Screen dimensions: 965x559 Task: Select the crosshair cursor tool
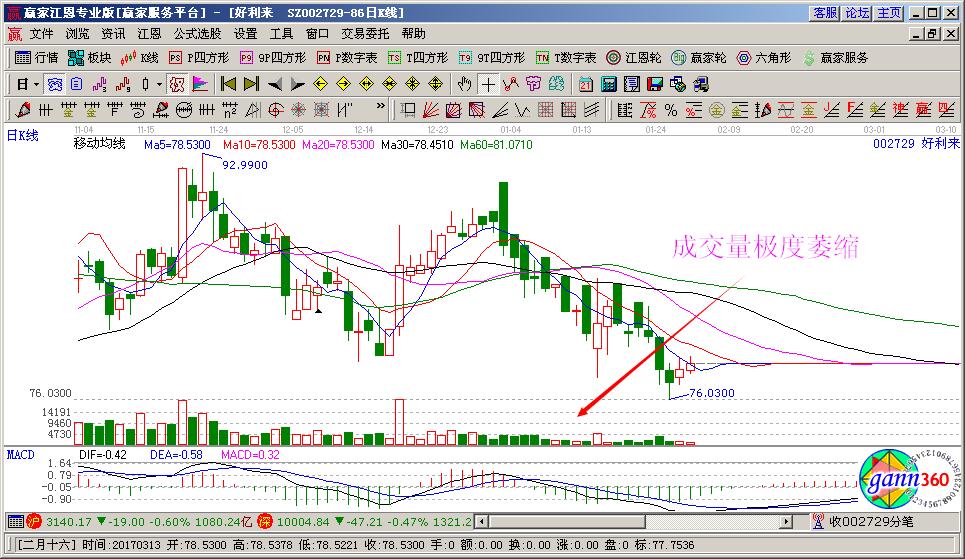488,84
